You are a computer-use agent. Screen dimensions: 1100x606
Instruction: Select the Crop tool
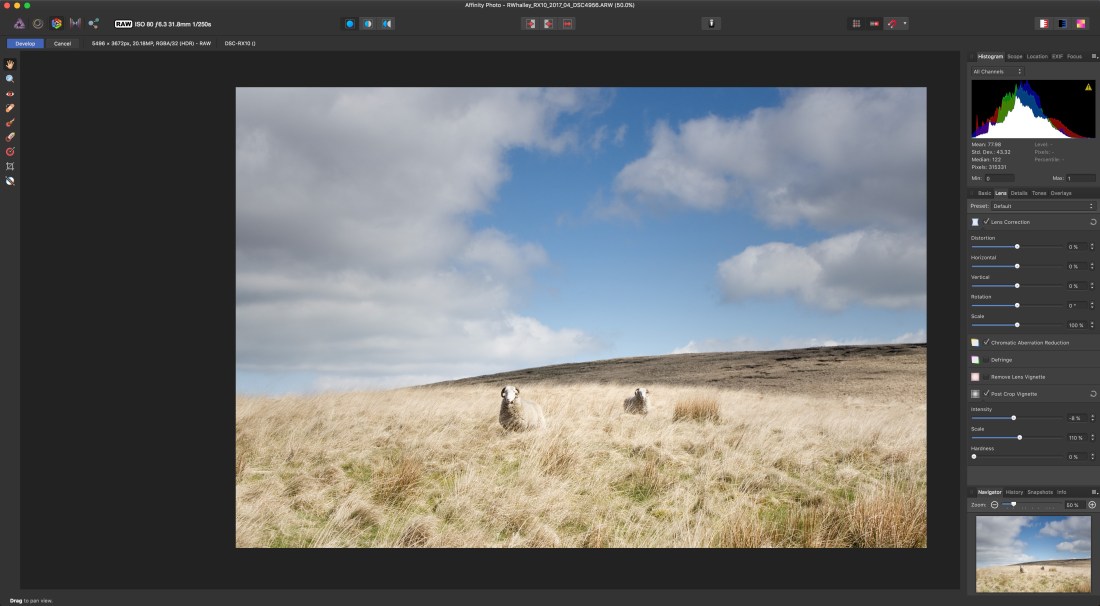click(x=10, y=166)
